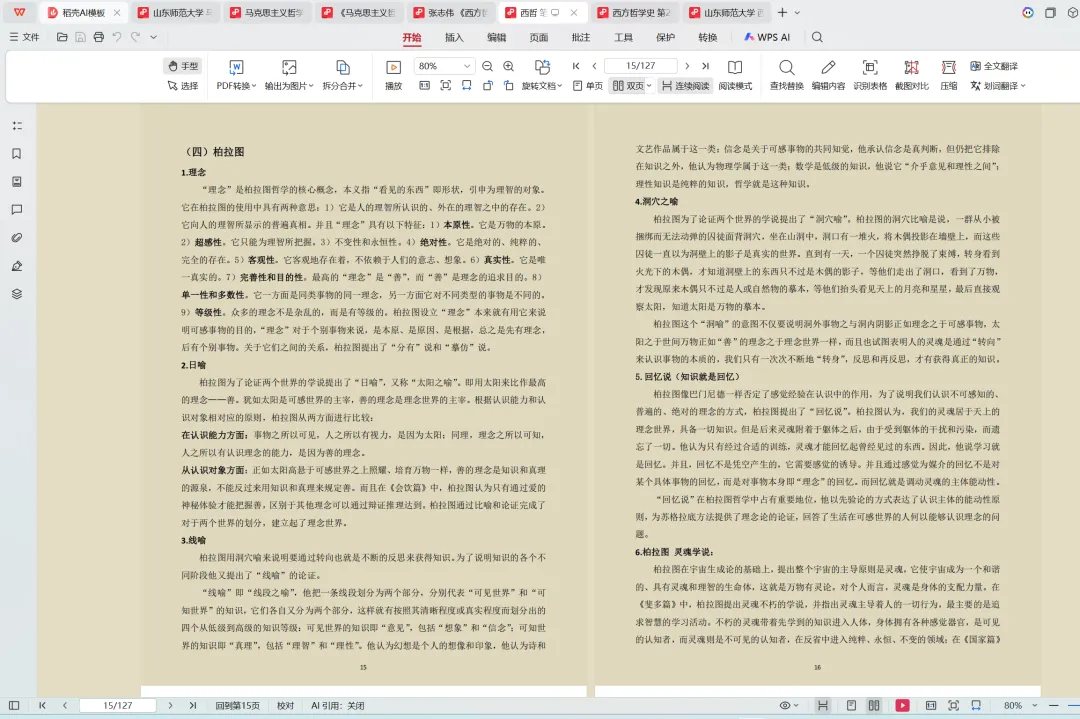This screenshot has width=1080, height=719.
Task: Open the attachments paperclip panel in sidebar
Action: pyautogui.click(x=17, y=238)
